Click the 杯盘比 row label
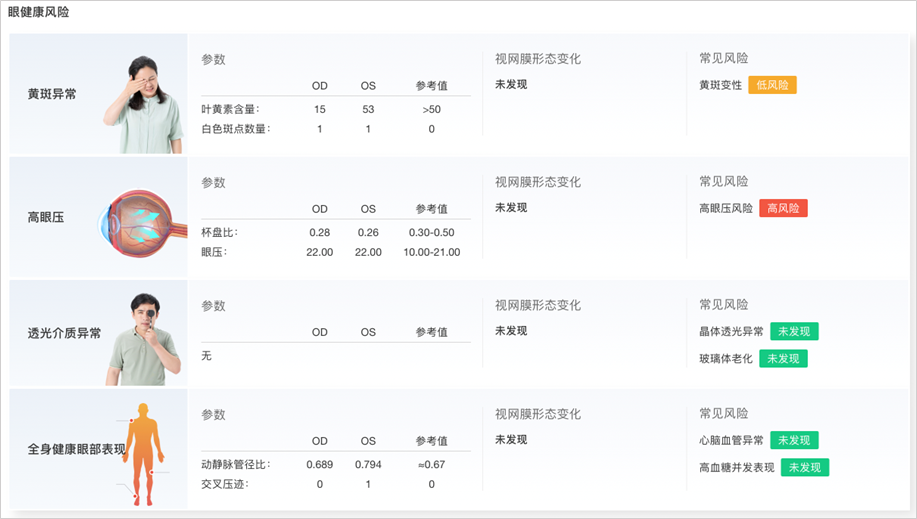This screenshot has height=519, width=917. [x=220, y=232]
